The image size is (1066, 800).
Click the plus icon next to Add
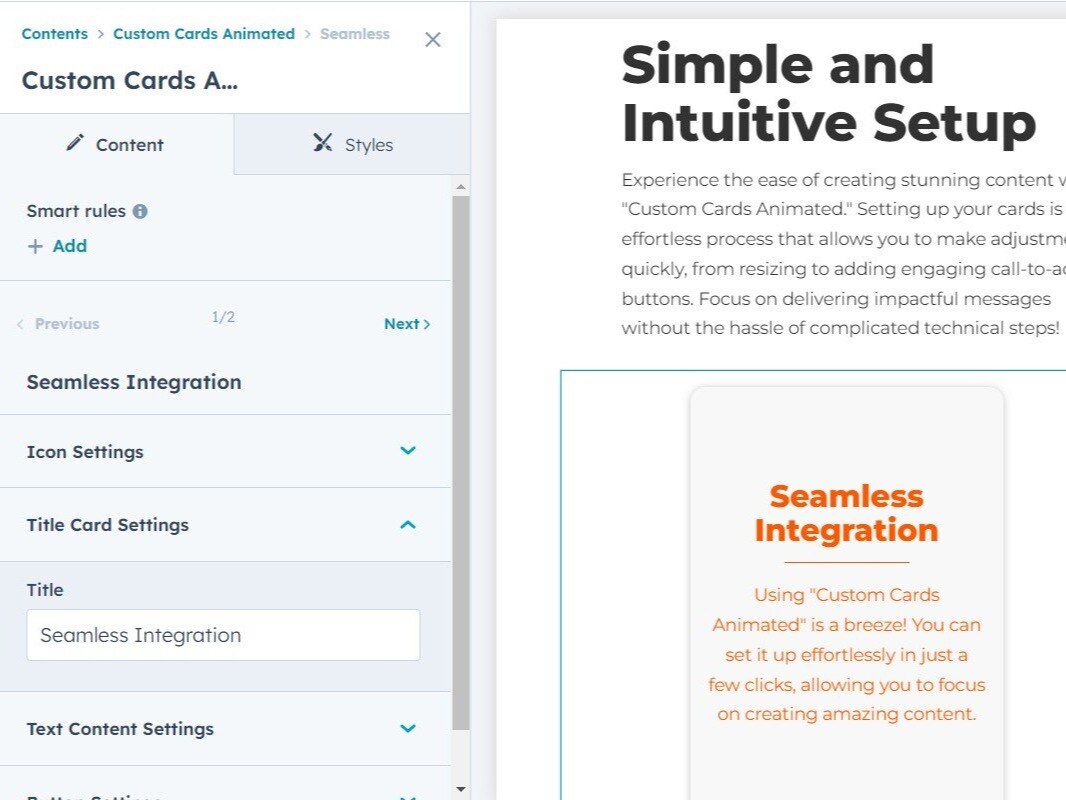pos(36,246)
